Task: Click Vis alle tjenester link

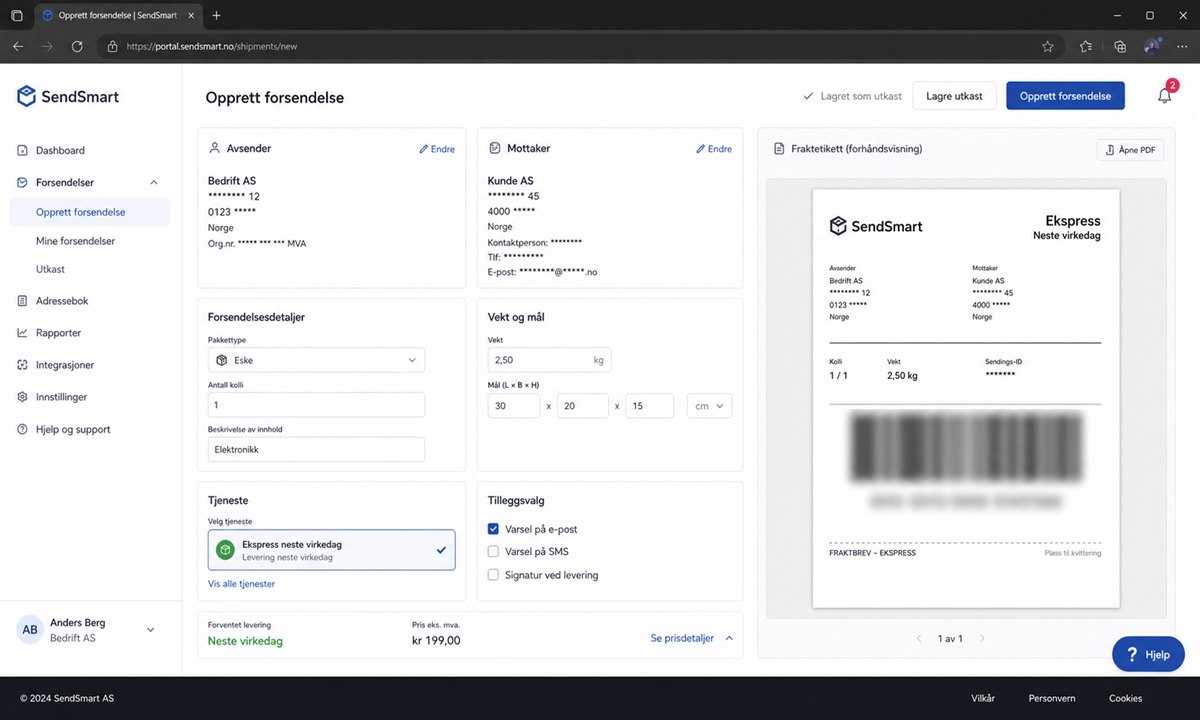Action: point(241,584)
